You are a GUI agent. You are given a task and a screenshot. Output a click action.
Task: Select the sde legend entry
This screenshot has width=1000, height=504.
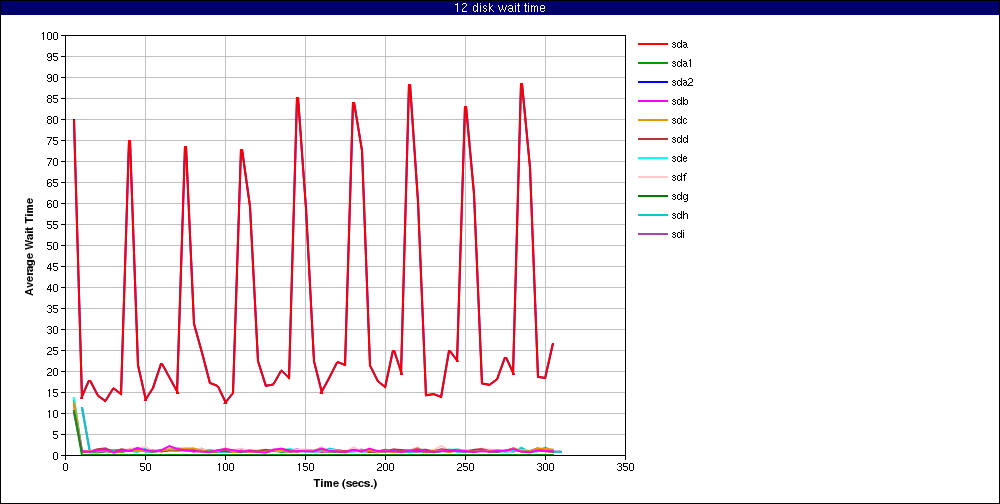coord(663,158)
